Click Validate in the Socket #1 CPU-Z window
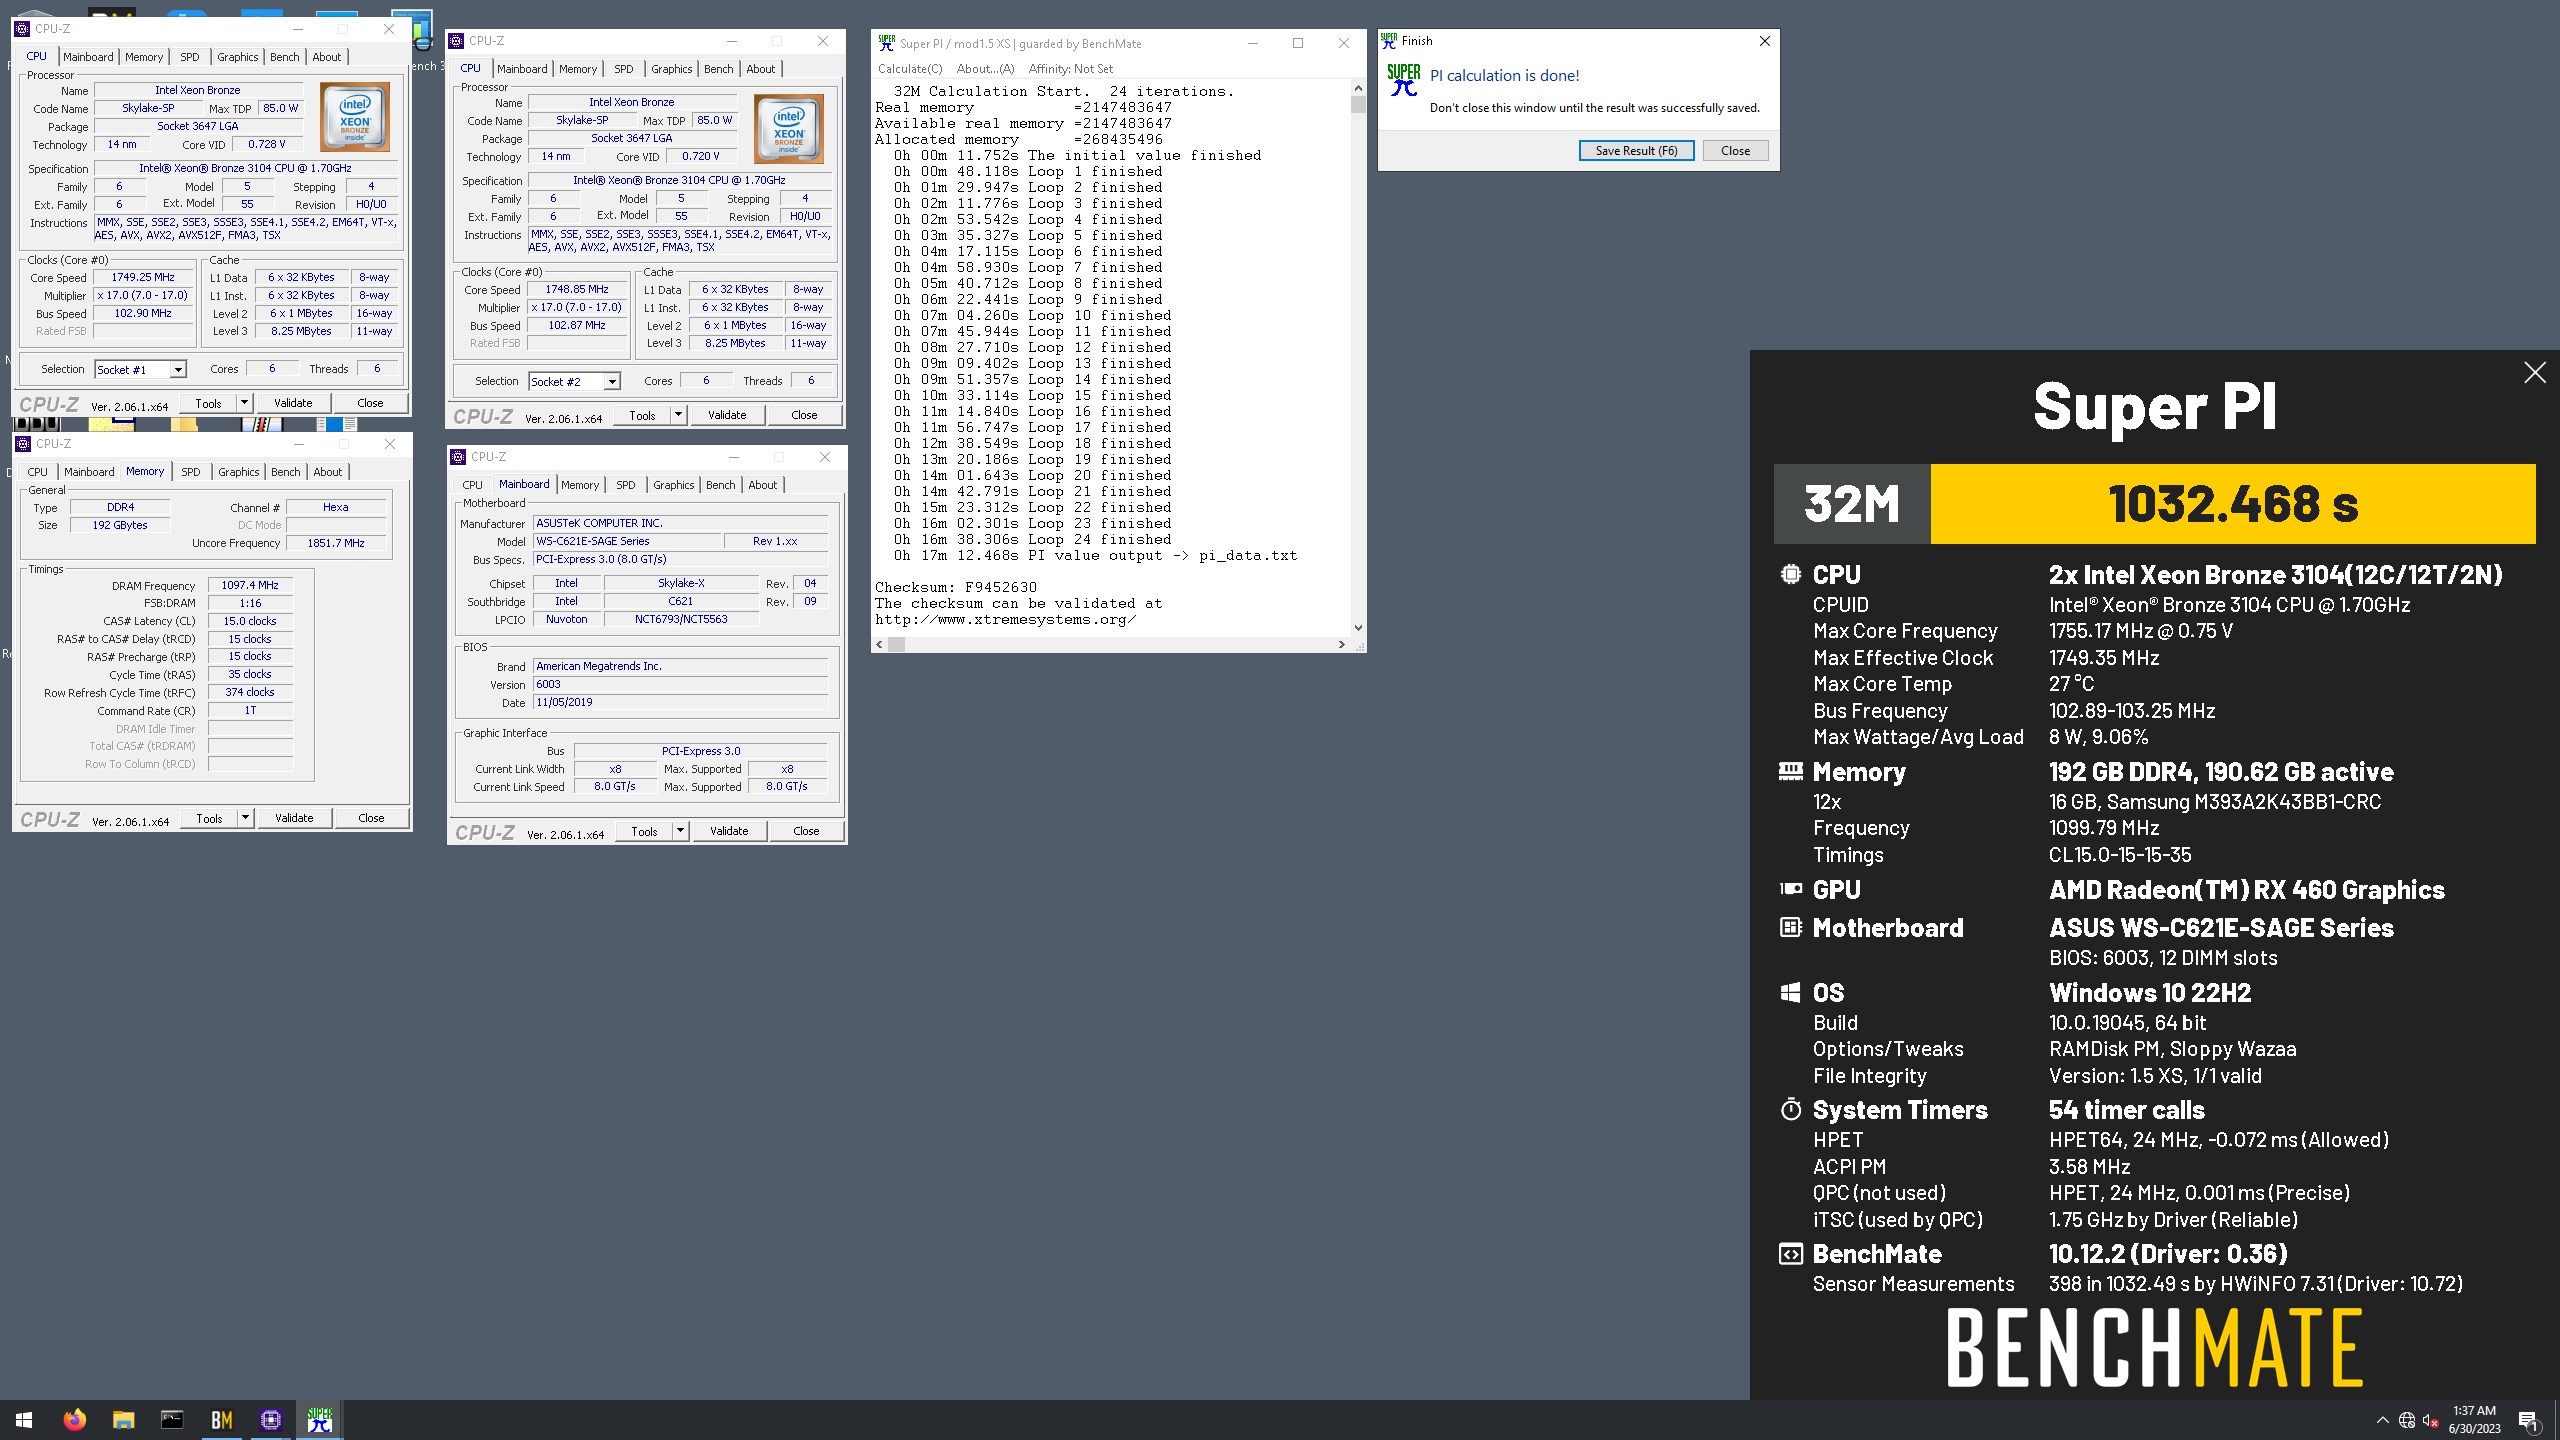Screen dimensions: 2560x1440 point(293,403)
